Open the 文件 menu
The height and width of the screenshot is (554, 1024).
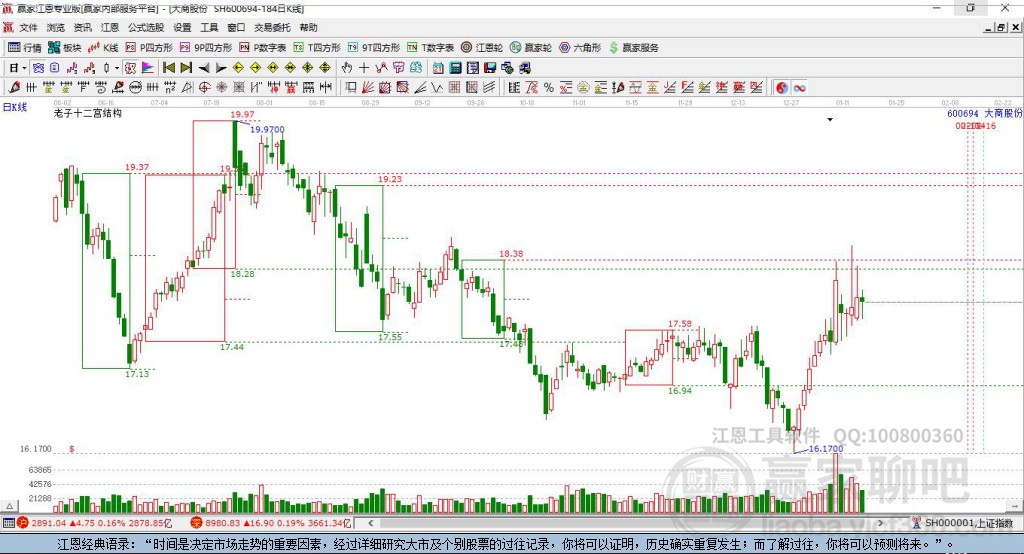(28, 27)
